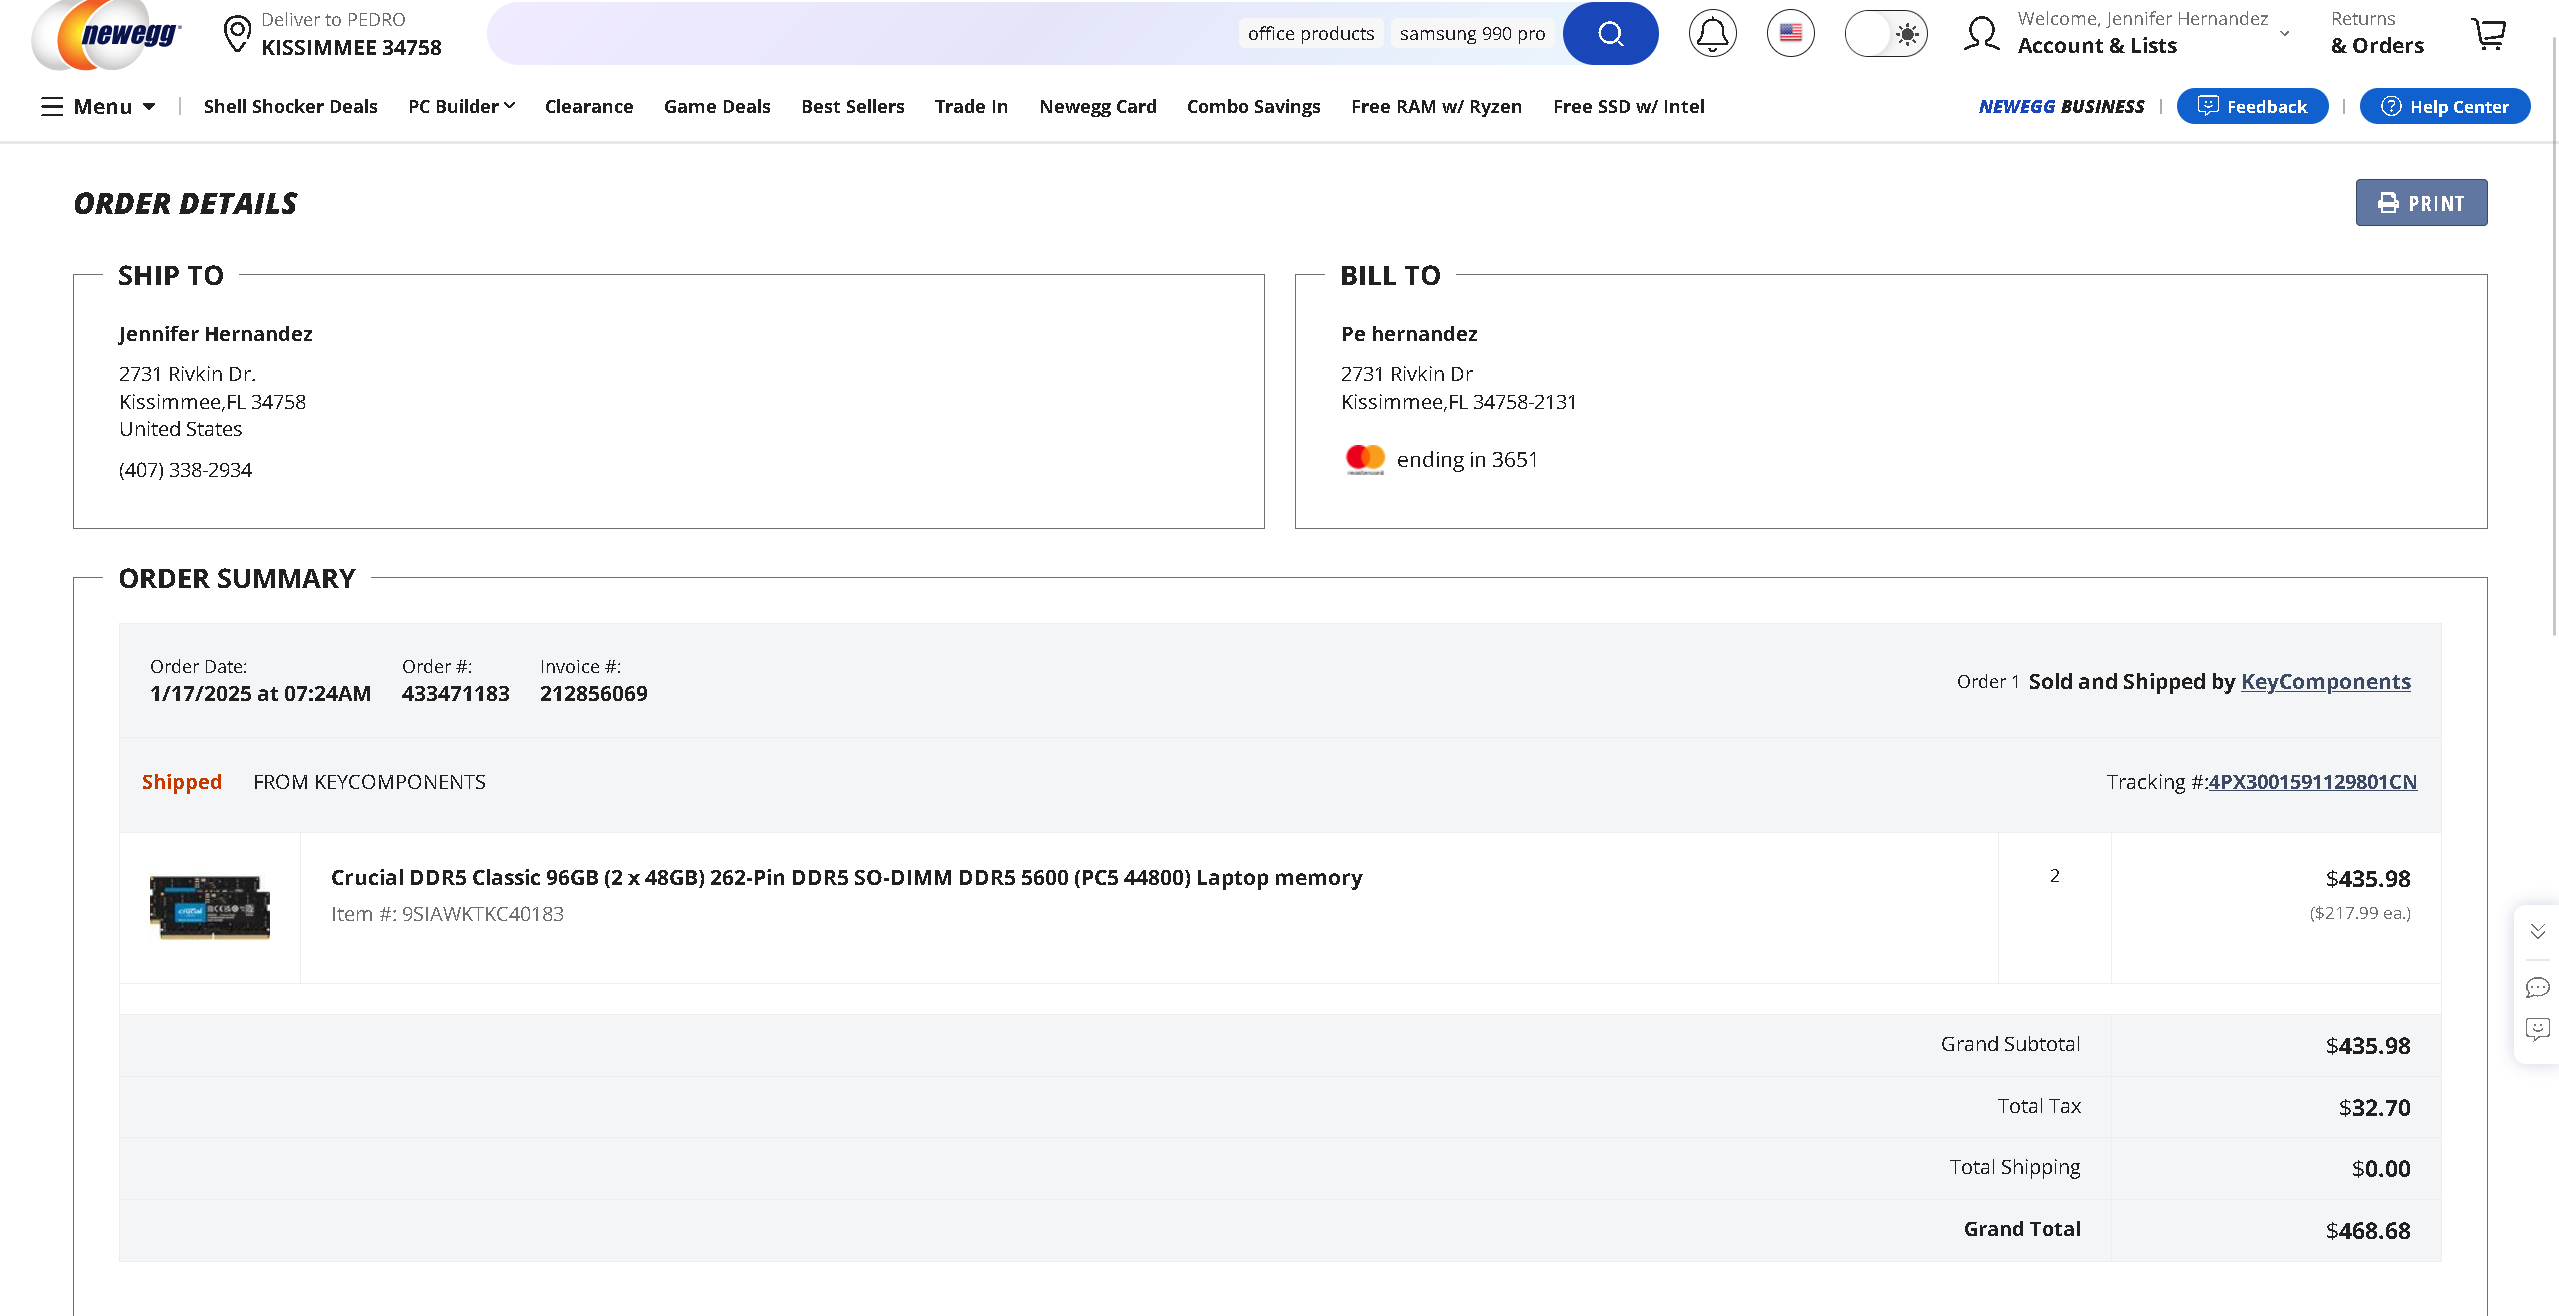Screen dimensions: 2559x1316
Task: Click the Crucial DDR5 memory thumbnail
Action: coord(210,908)
